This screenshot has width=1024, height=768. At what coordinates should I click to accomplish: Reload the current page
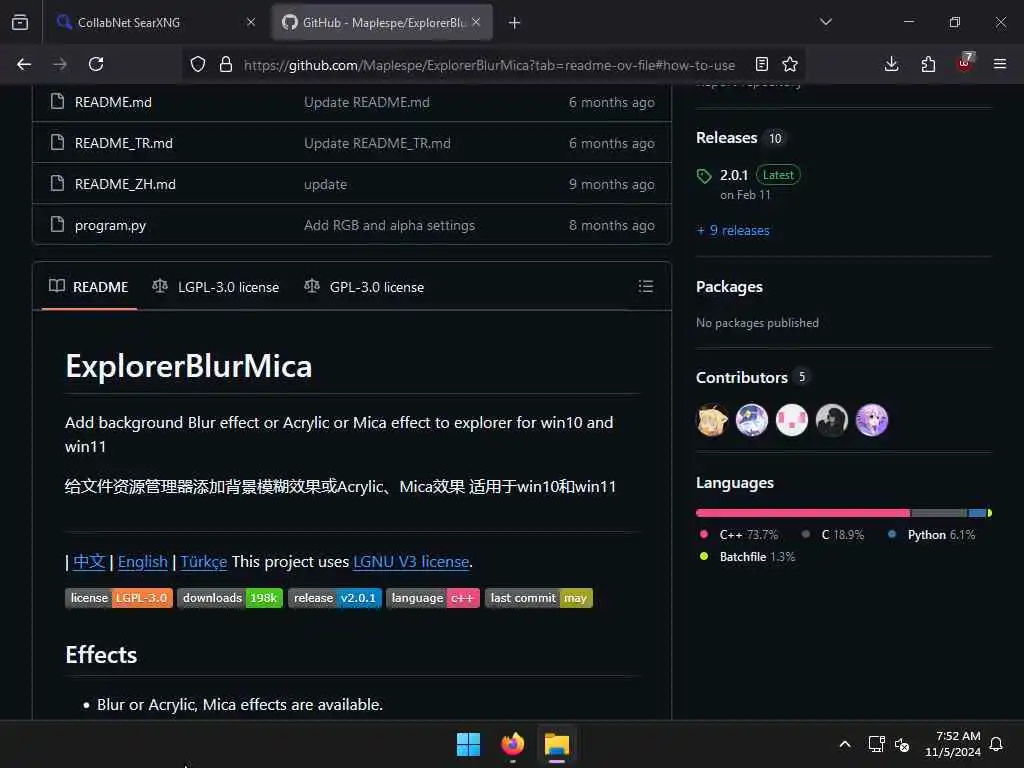(96, 64)
